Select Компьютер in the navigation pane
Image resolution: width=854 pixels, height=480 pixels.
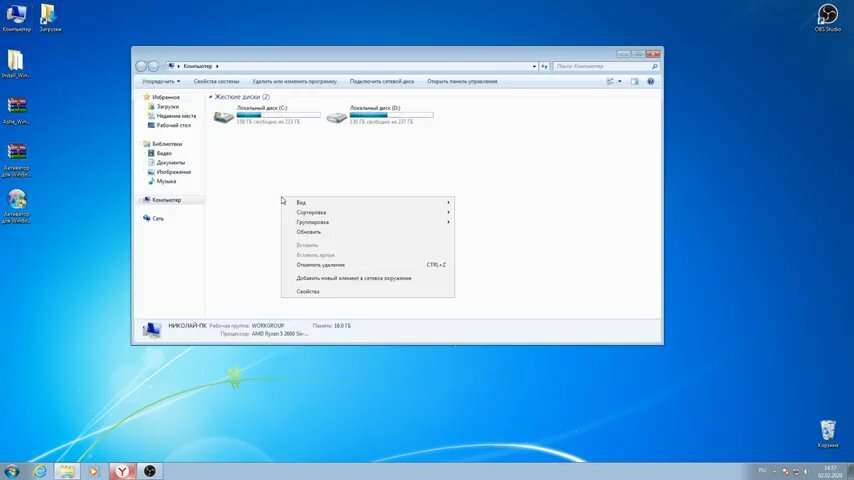(x=162, y=200)
